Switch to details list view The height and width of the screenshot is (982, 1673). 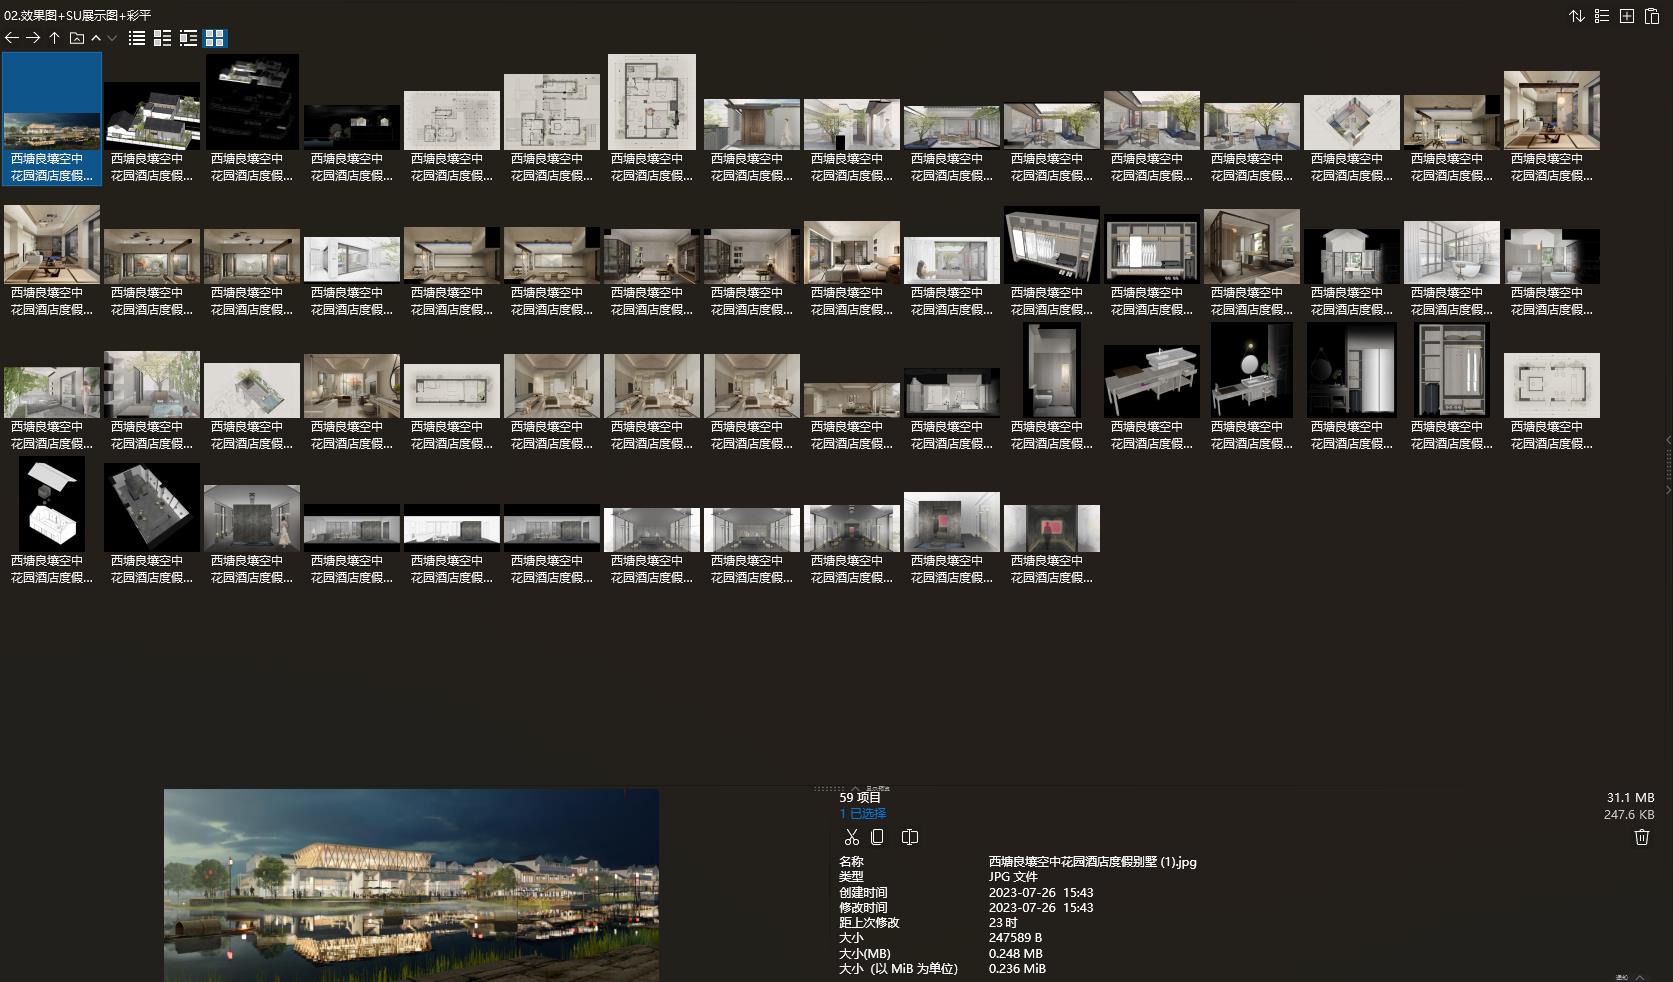point(137,38)
